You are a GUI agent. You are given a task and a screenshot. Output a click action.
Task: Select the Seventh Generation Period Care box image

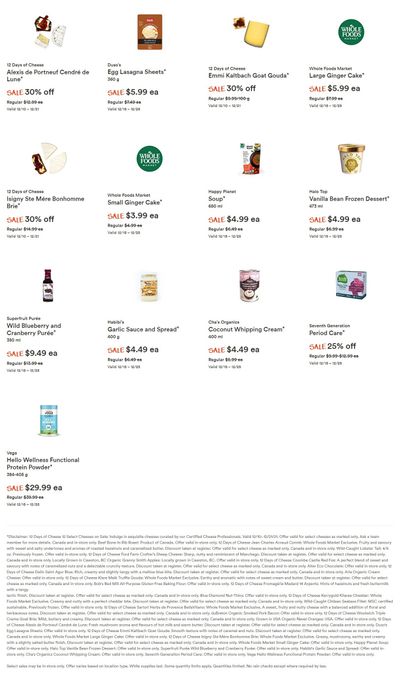point(351,285)
